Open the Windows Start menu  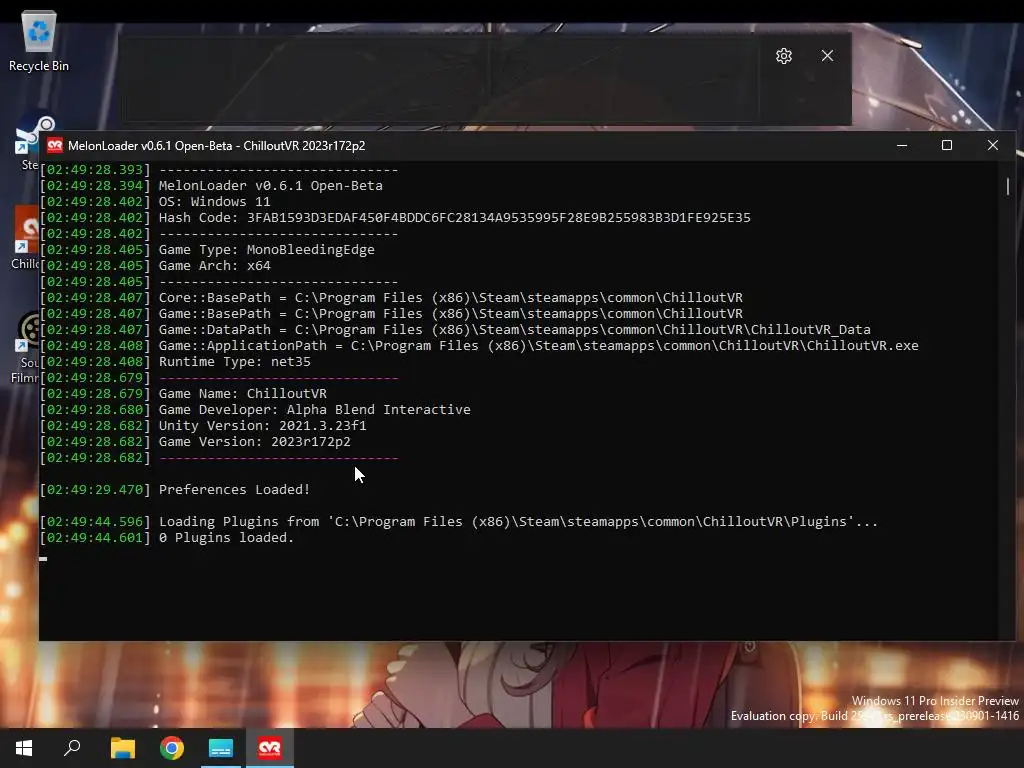(x=24, y=748)
